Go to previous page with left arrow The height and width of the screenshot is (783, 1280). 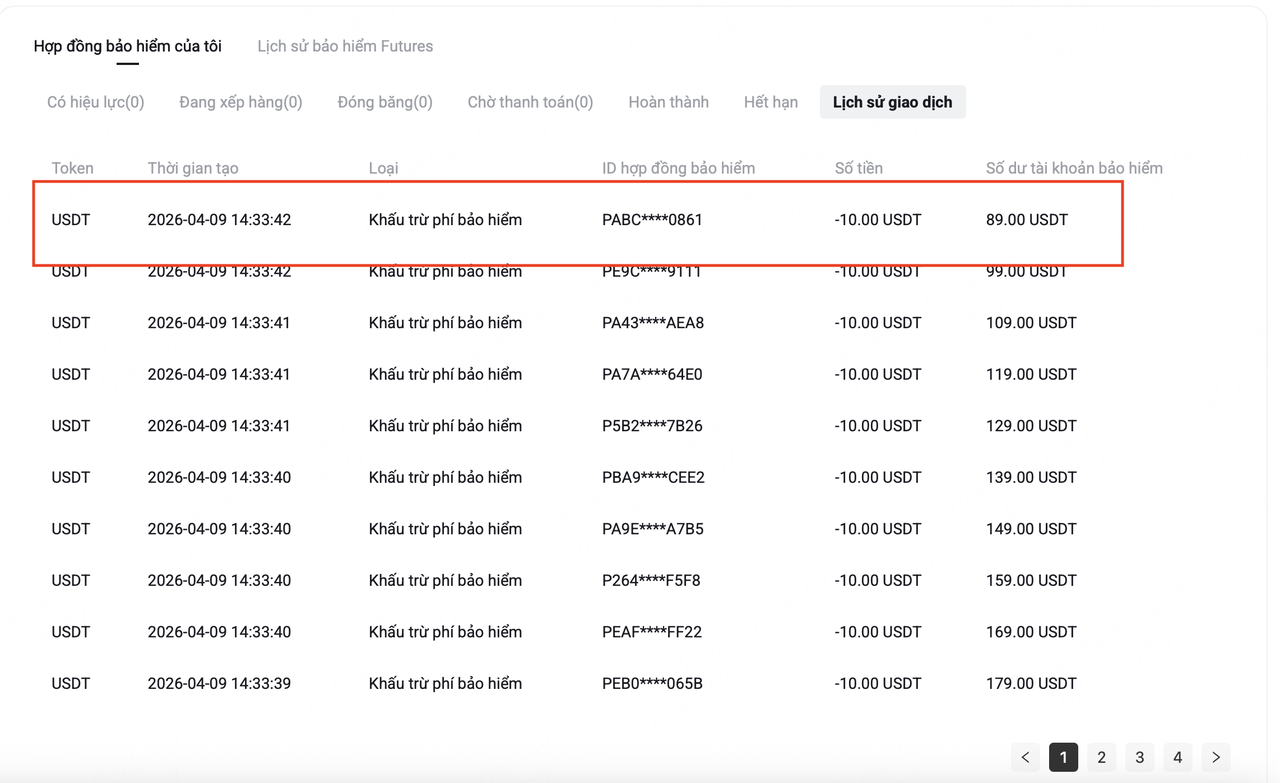pyautogui.click(x=1025, y=757)
